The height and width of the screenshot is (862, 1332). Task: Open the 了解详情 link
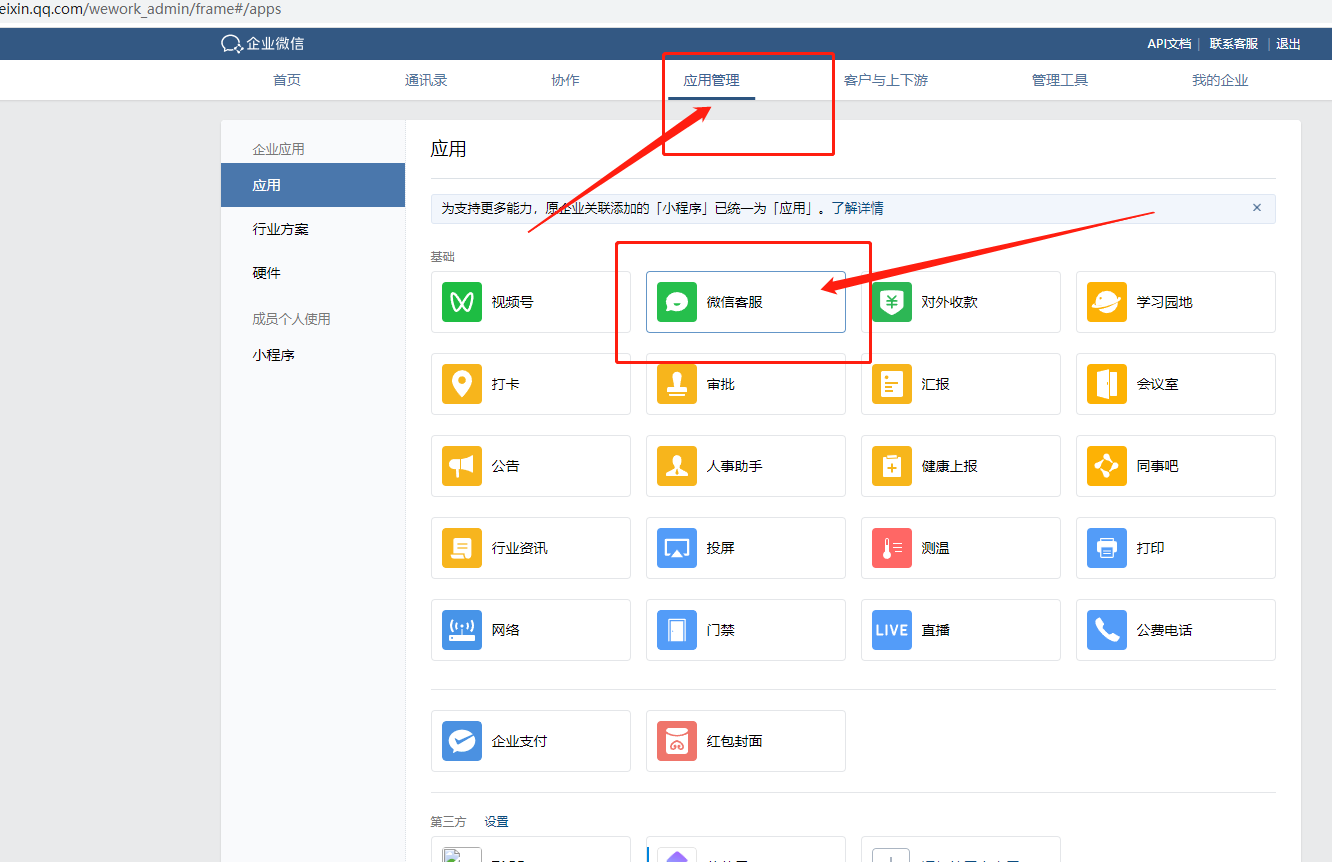point(858,208)
